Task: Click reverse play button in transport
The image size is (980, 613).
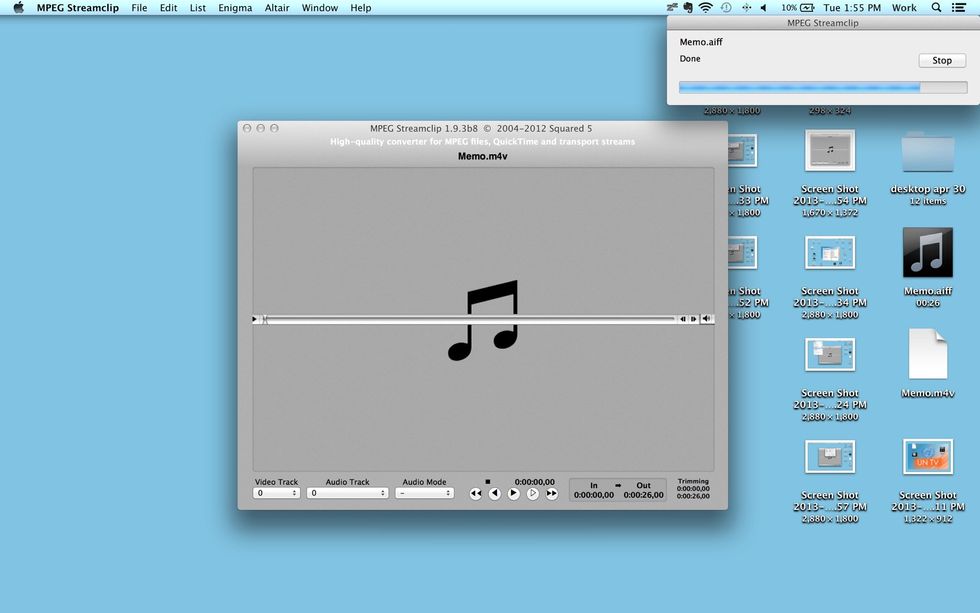Action: [494, 494]
